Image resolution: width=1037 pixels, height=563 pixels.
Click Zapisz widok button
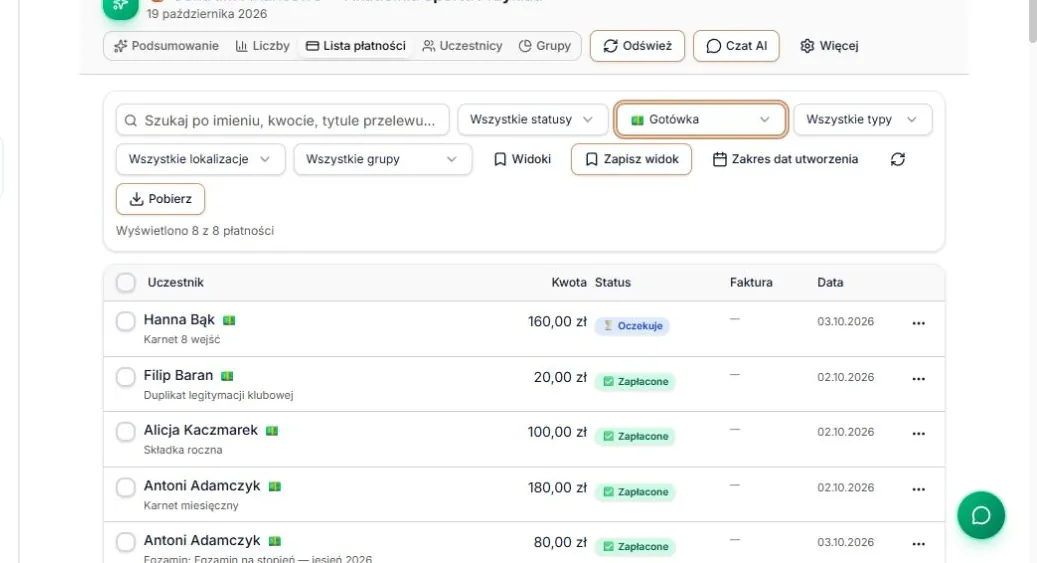(x=632, y=159)
